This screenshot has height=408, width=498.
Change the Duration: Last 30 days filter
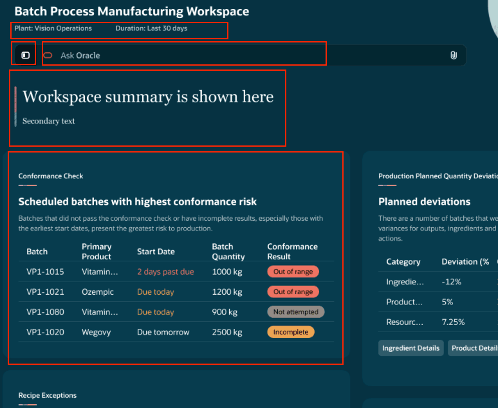[151, 28]
